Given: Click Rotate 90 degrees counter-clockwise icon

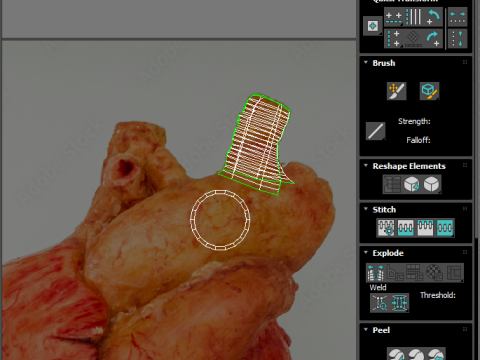Looking at the screenshot, I should tap(433, 17).
